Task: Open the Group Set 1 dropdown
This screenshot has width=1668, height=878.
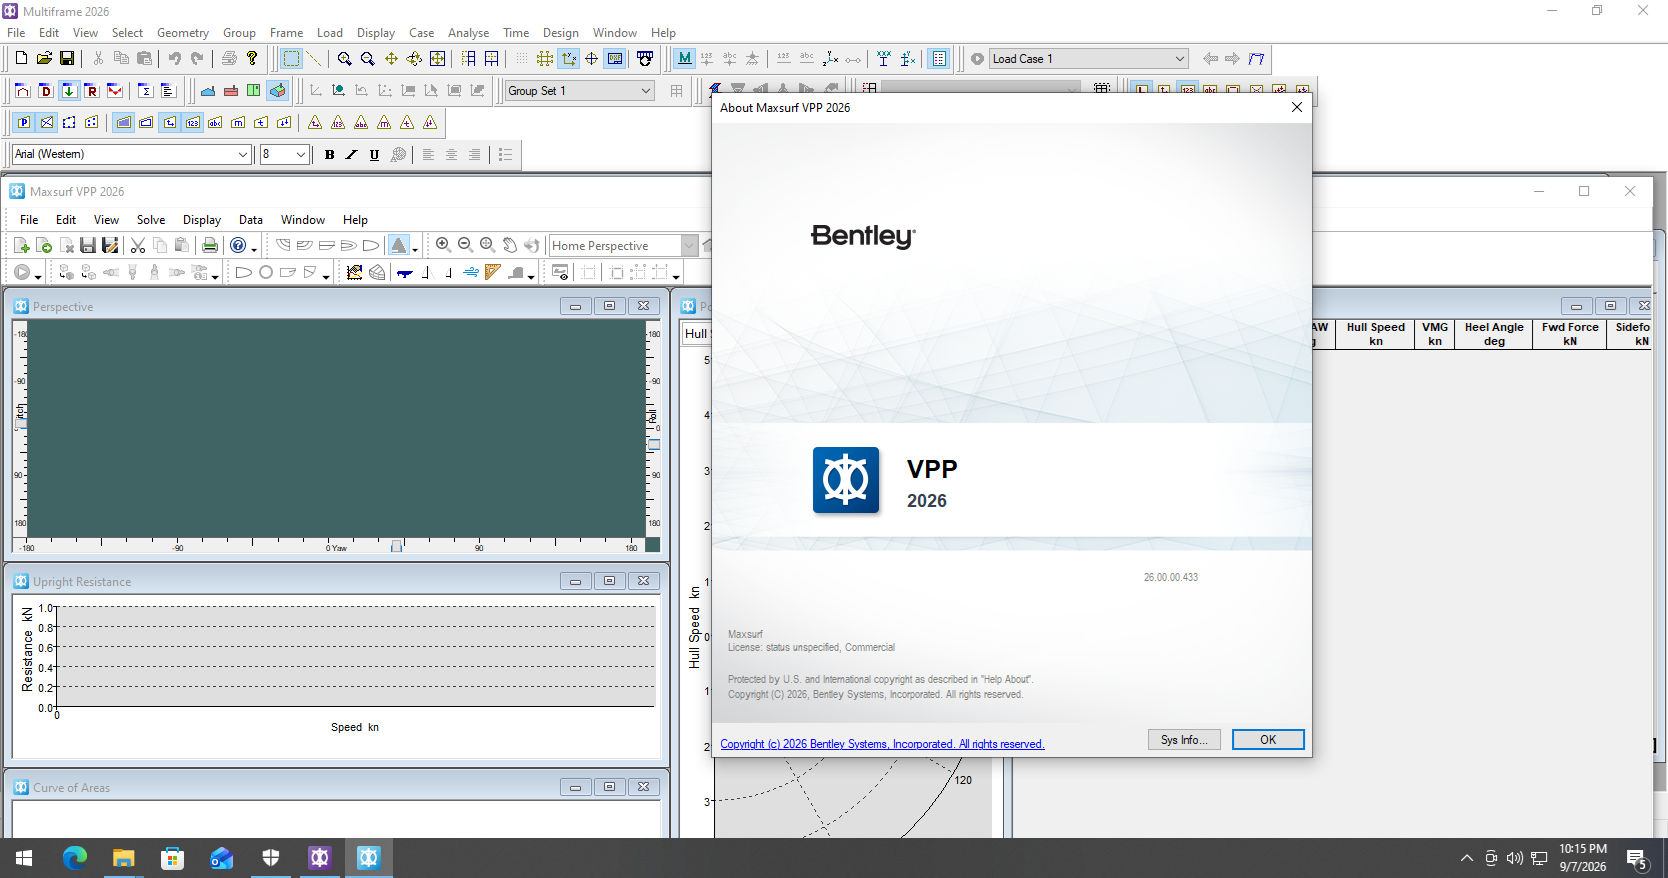Action: point(646,91)
